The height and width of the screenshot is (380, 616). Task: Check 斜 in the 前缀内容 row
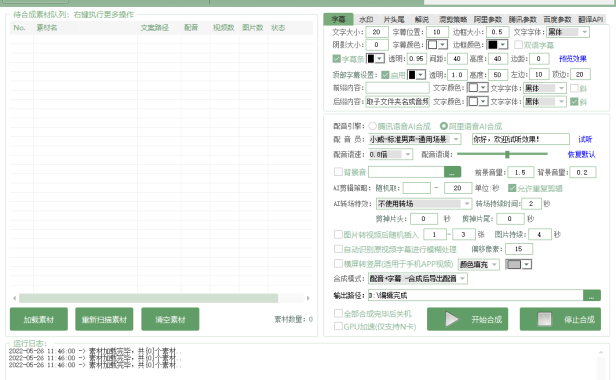pos(574,88)
